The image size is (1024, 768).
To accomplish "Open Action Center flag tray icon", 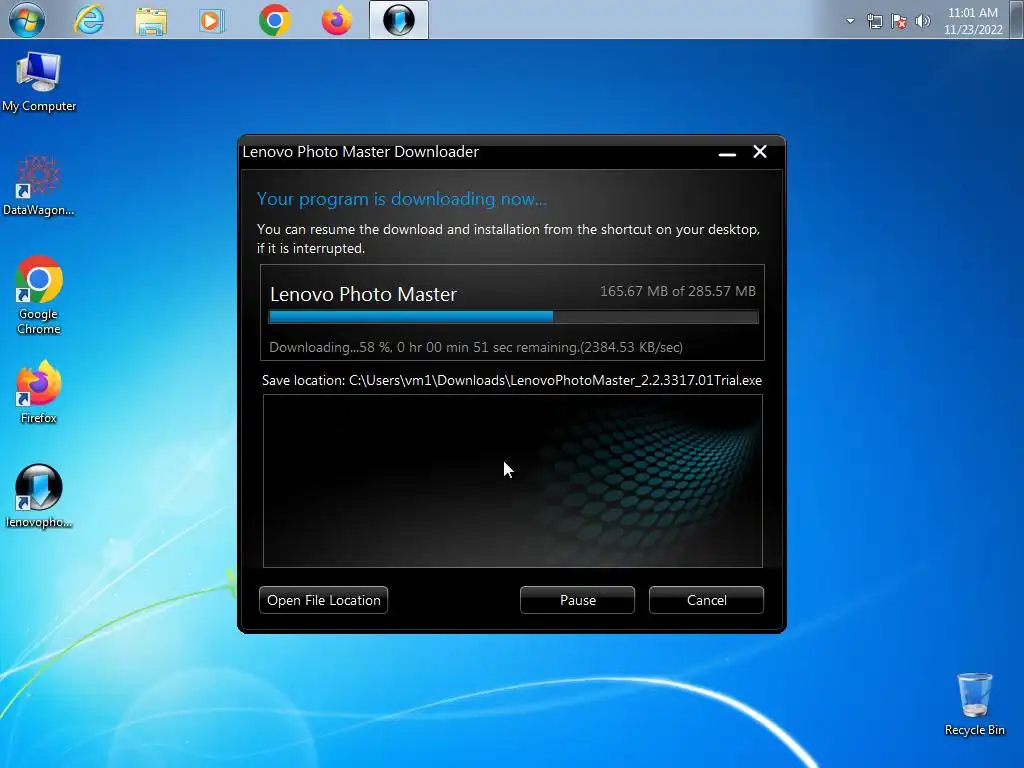I will pos(899,22).
